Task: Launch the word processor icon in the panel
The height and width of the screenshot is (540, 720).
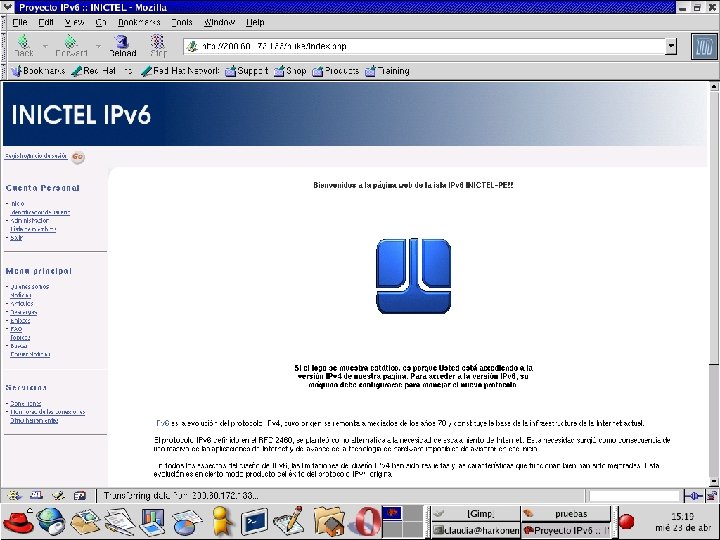Action: coord(118,522)
